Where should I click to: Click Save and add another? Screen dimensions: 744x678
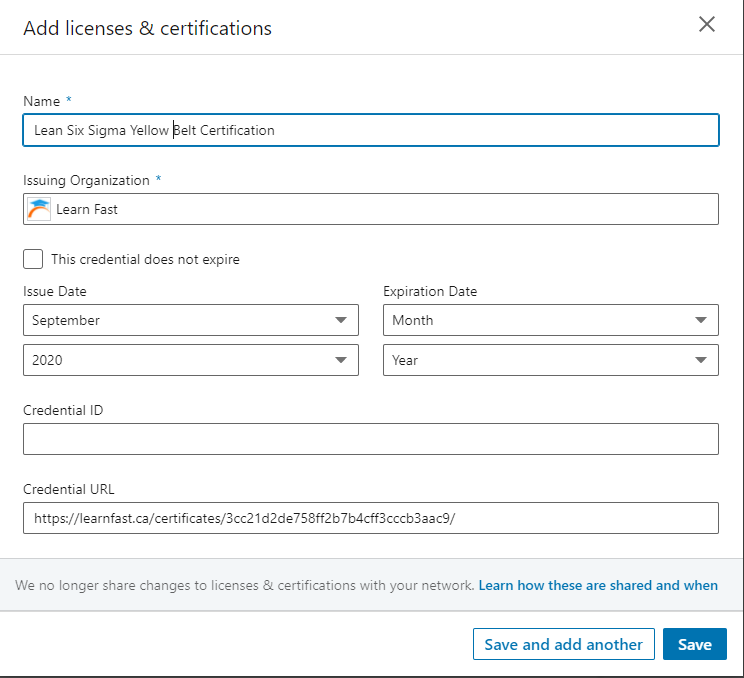click(563, 645)
